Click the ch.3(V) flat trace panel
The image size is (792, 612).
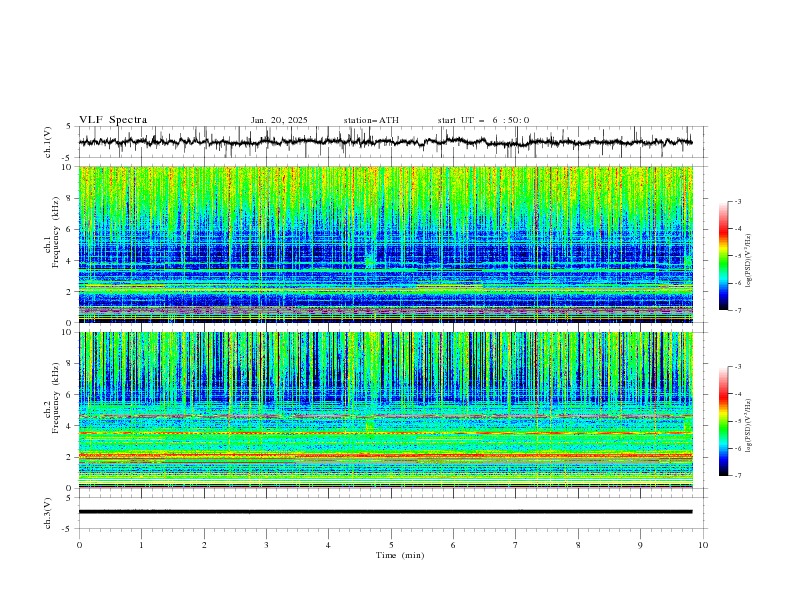[x=392, y=513]
